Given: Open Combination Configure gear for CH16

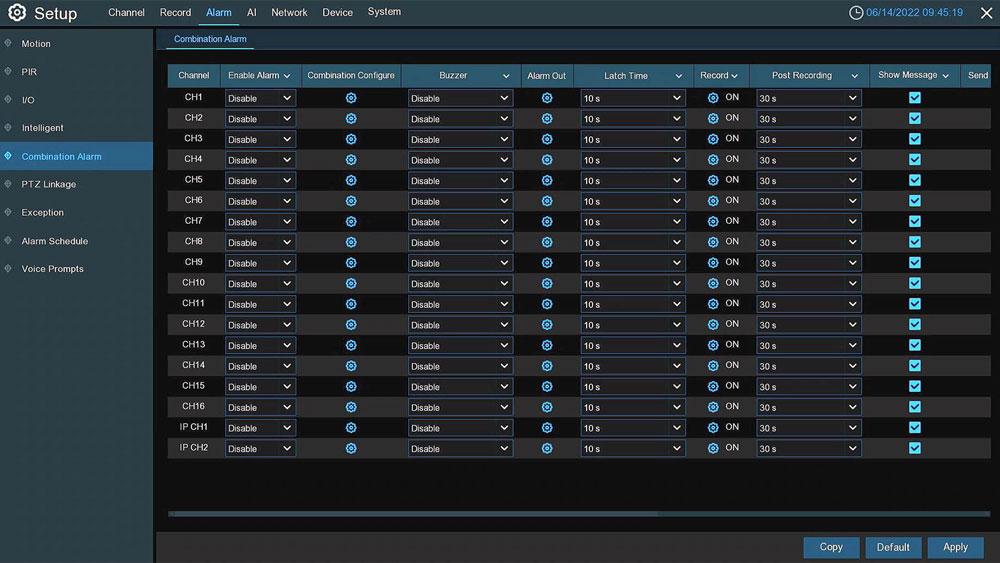Looking at the screenshot, I should tap(351, 407).
